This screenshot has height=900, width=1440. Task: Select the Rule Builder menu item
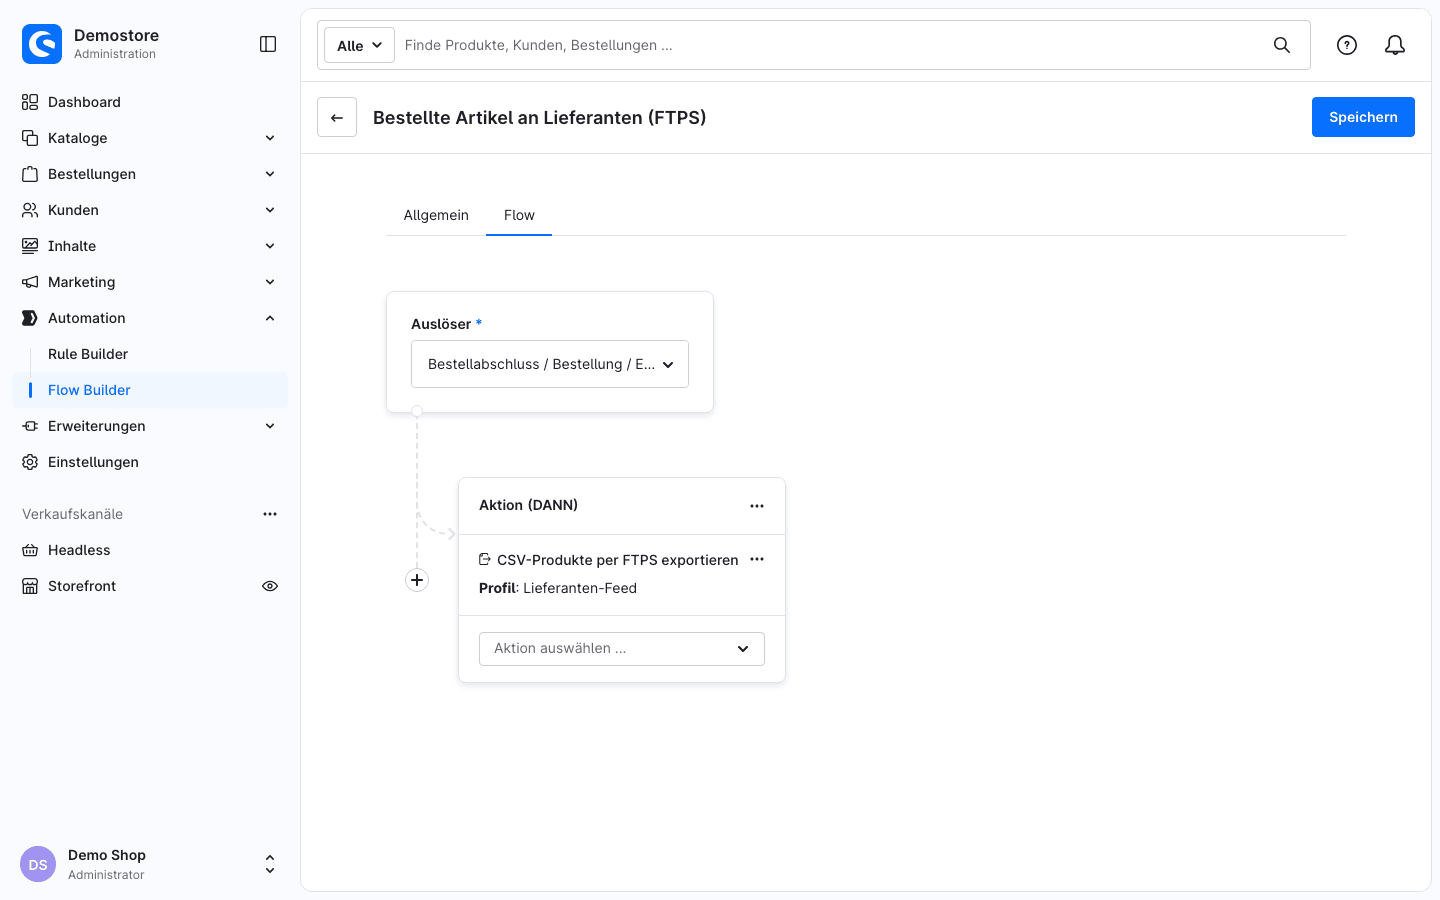(x=88, y=354)
